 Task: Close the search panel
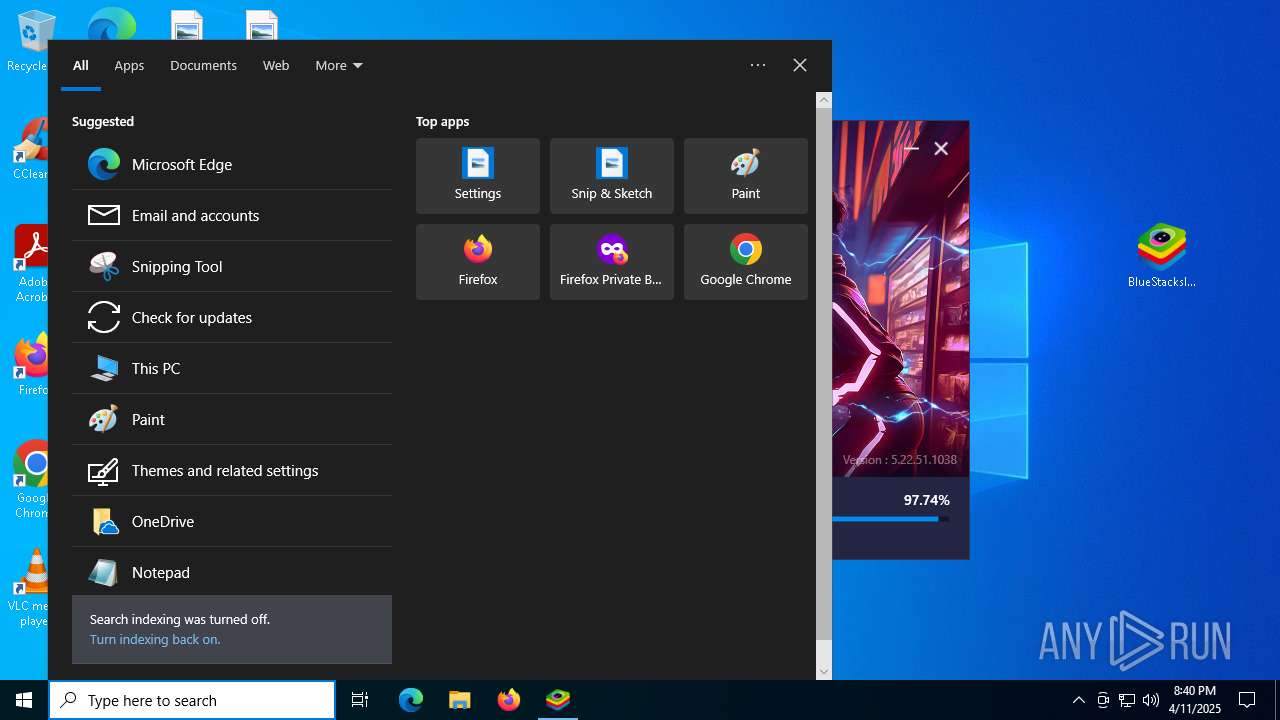tap(800, 65)
